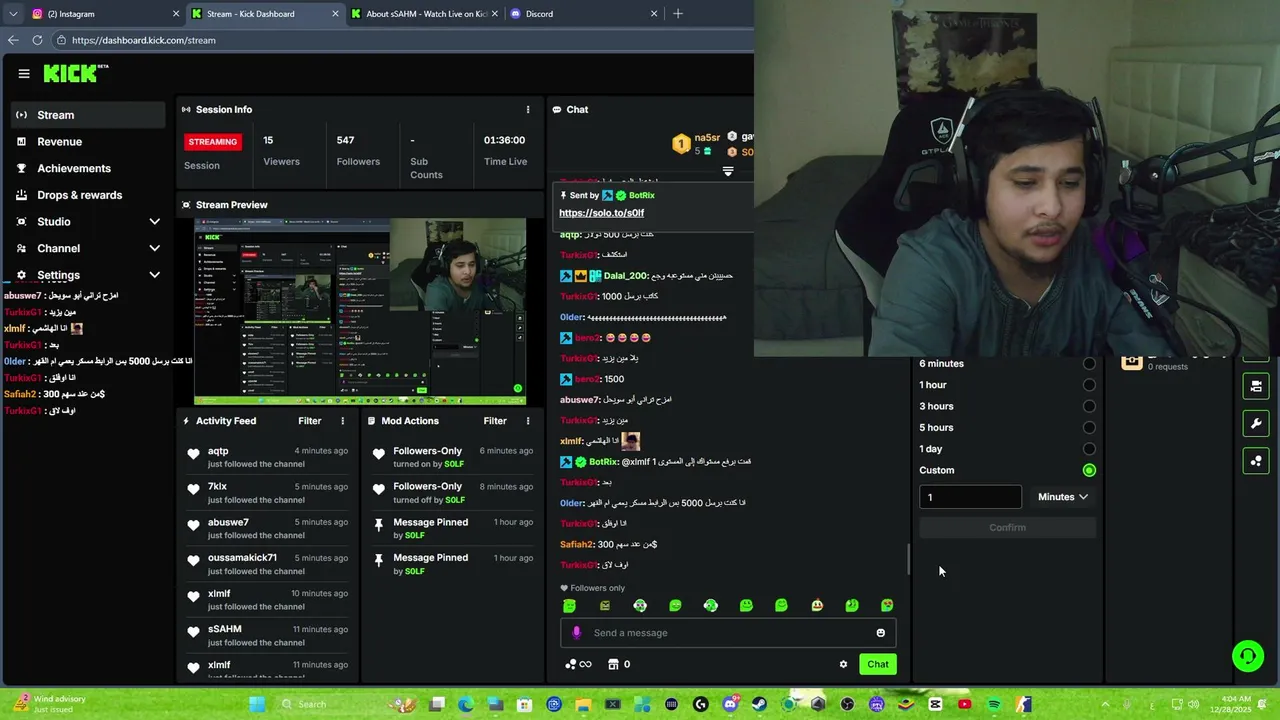Click the voice microphone icon in message box

[x=576, y=632]
